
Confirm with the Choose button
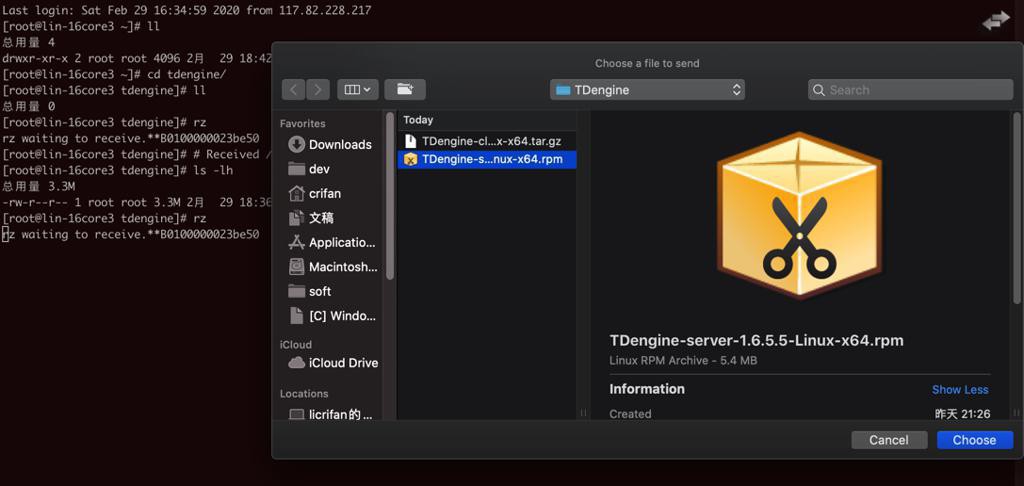[974, 440]
